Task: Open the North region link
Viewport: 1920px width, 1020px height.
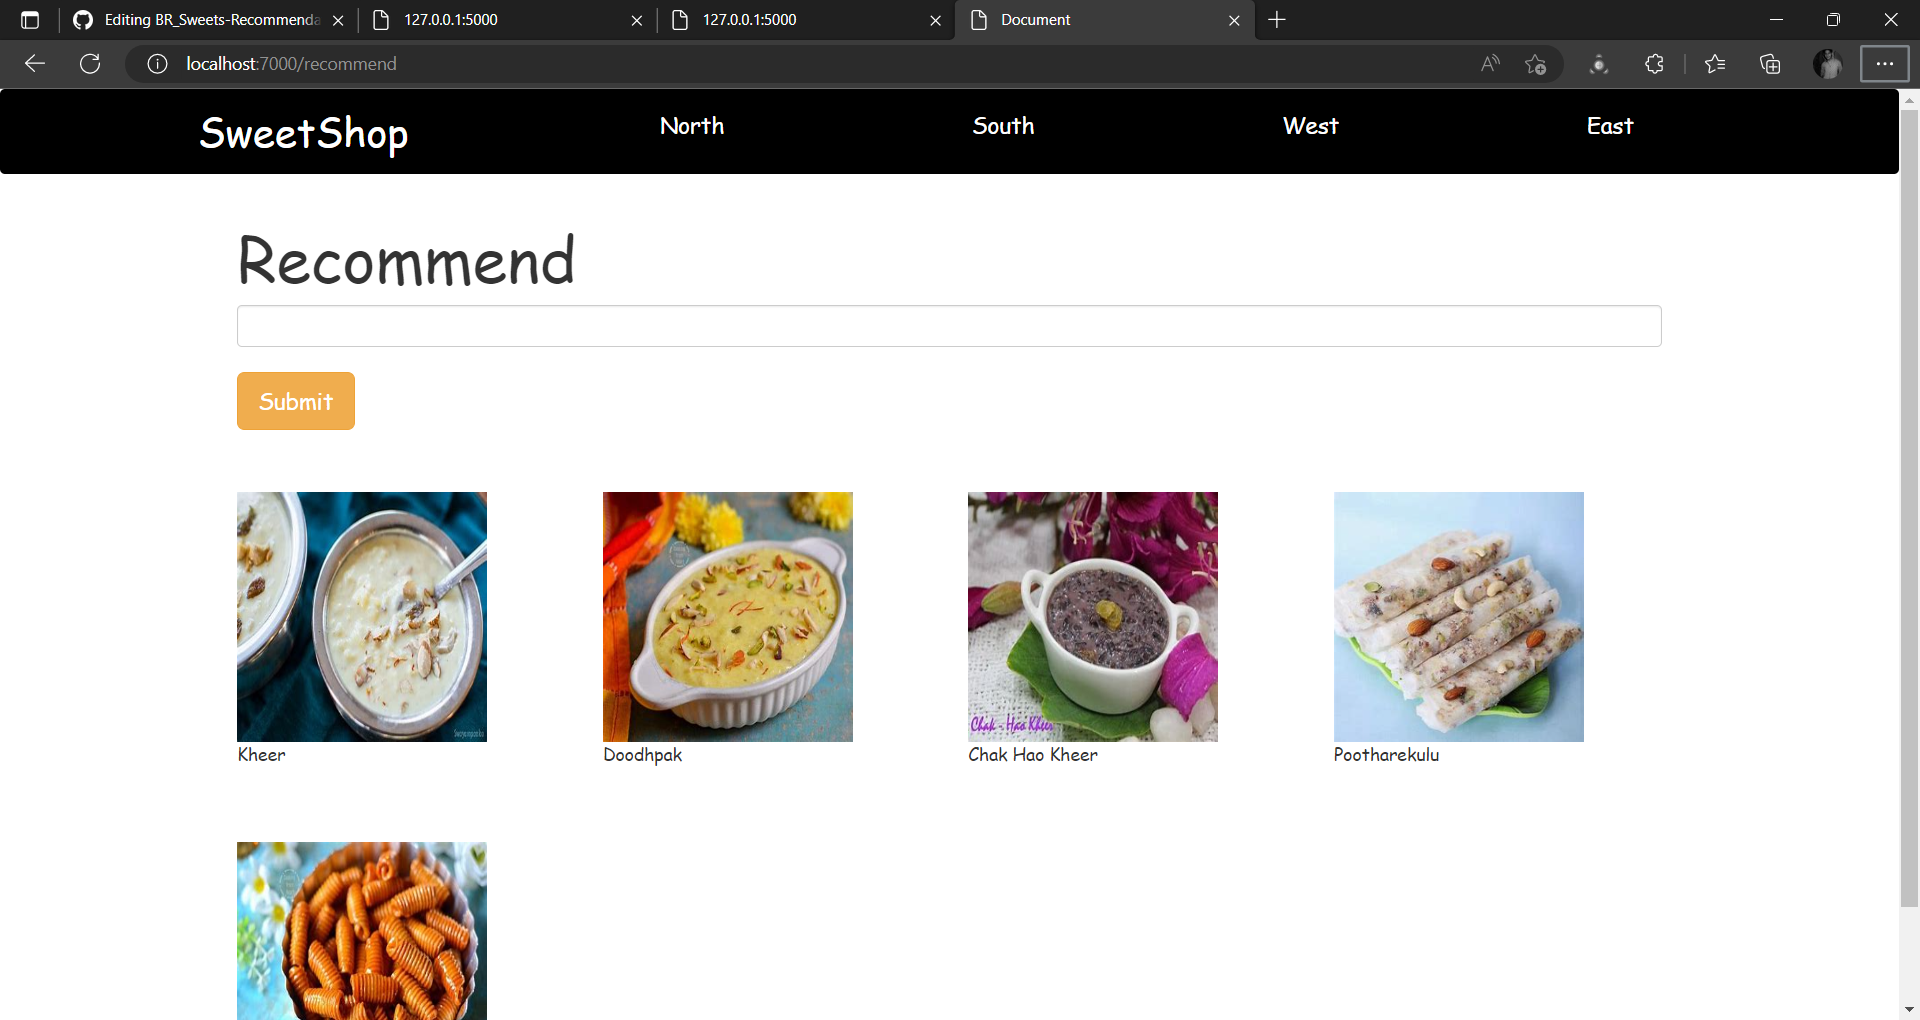Action: (692, 126)
